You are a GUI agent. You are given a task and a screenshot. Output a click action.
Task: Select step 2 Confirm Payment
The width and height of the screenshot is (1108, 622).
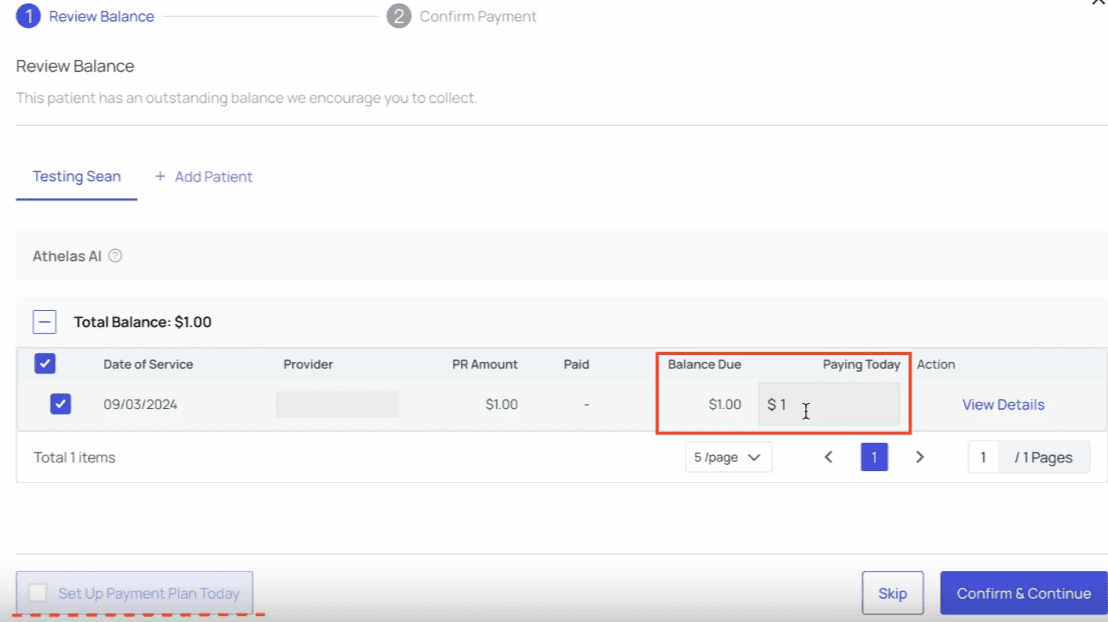(461, 16)
